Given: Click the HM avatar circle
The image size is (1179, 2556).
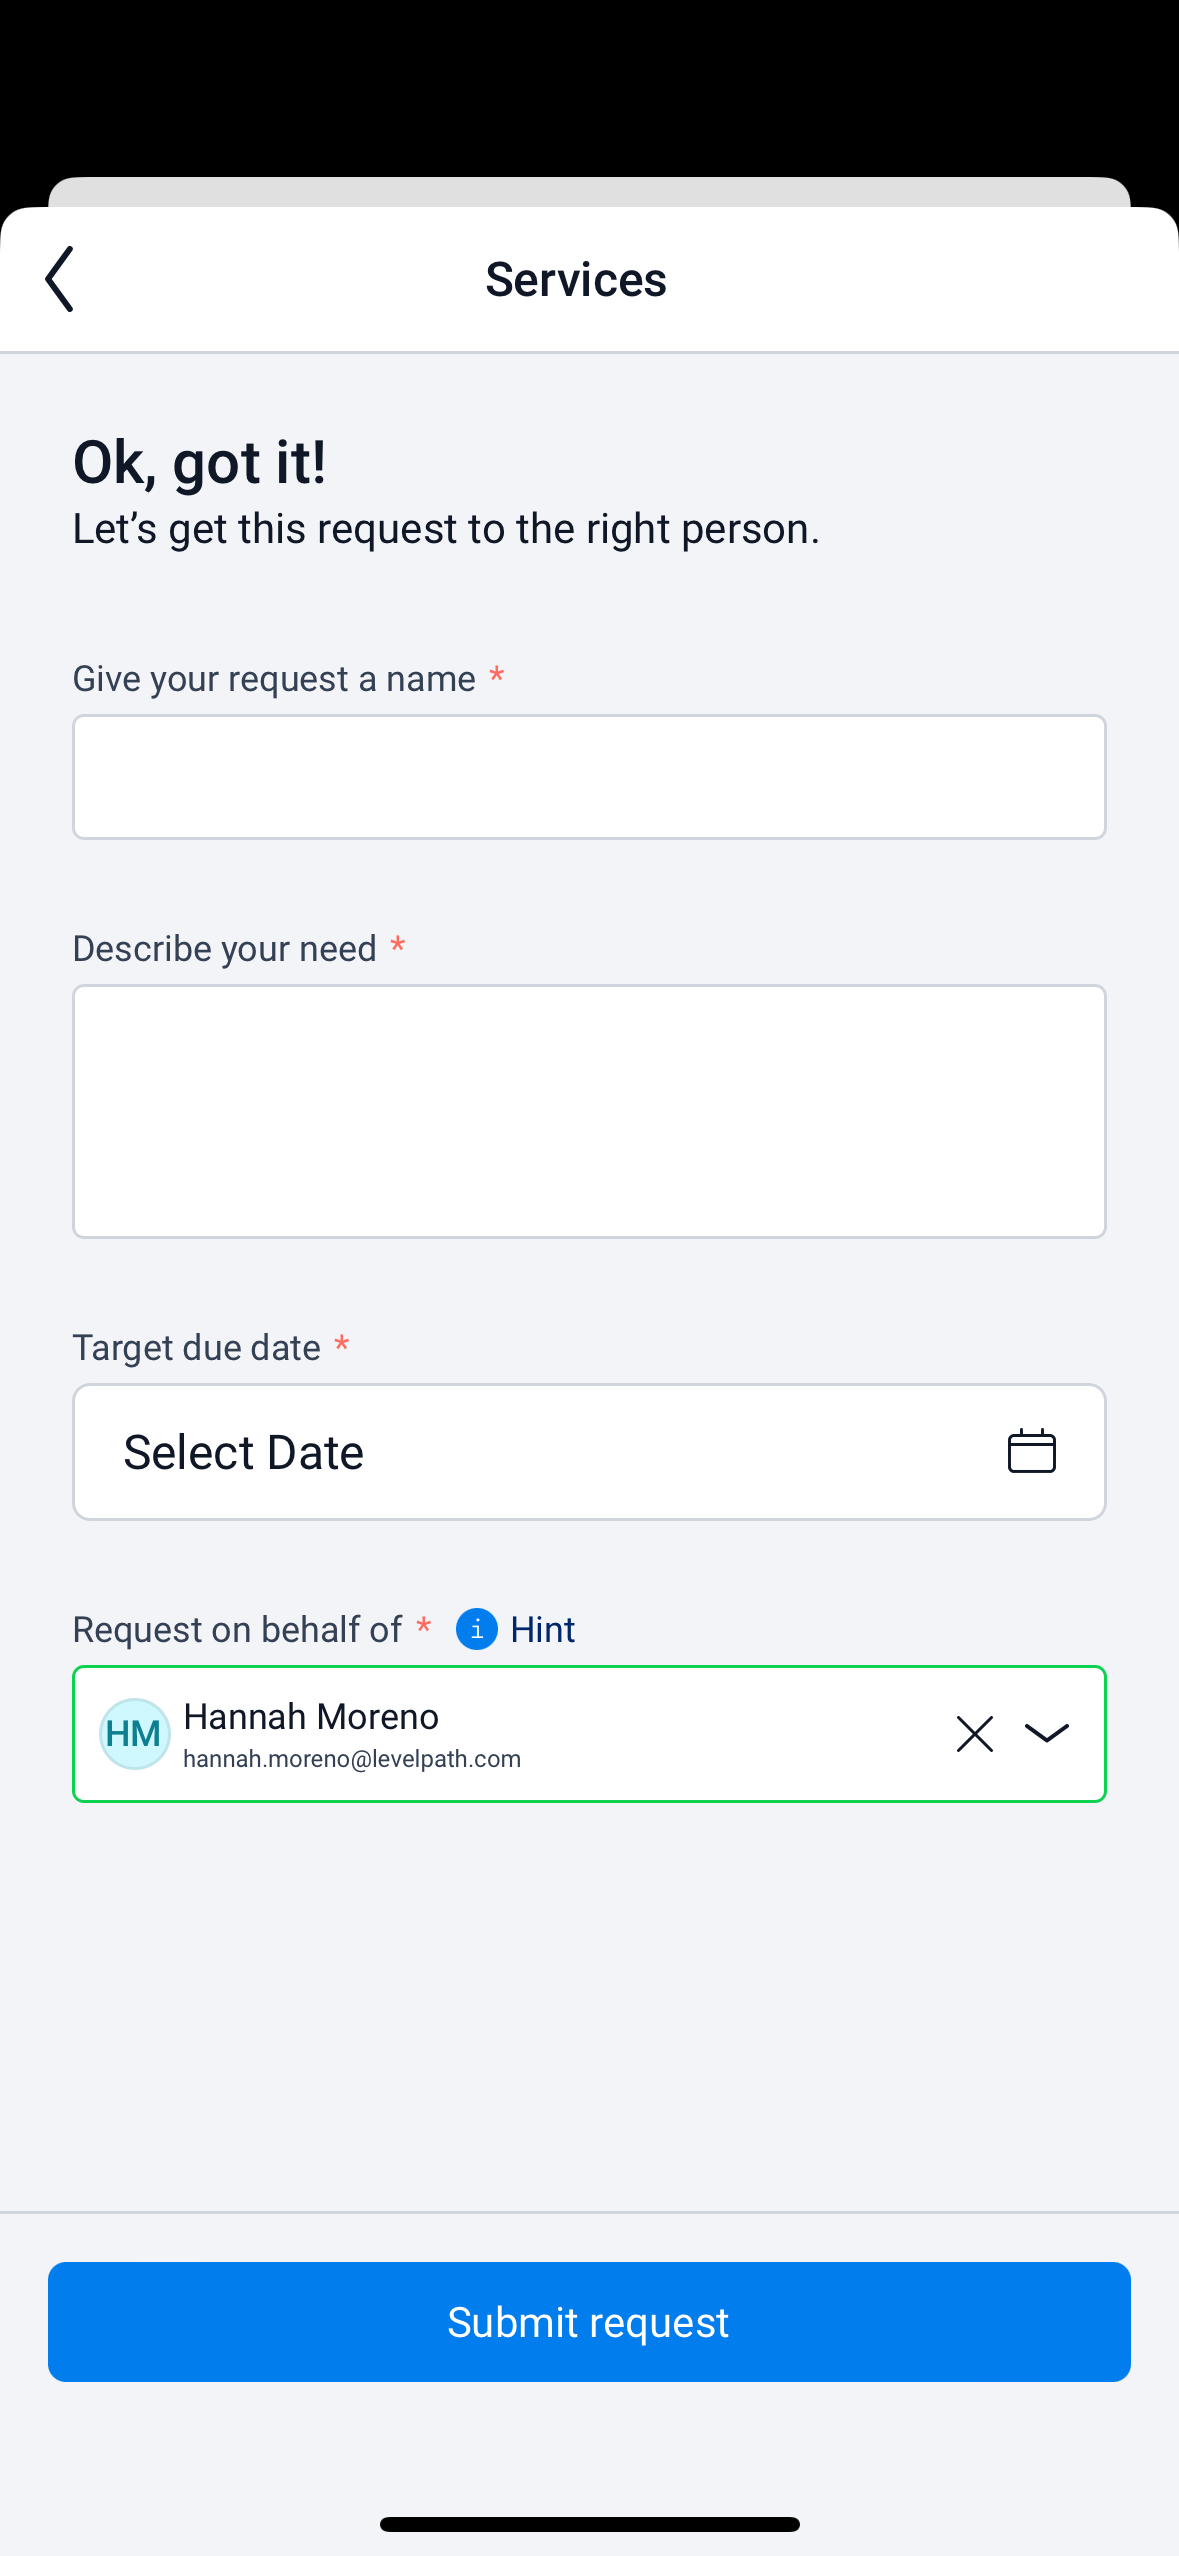Looking at the screenshot, I should tap(134, 1733).
